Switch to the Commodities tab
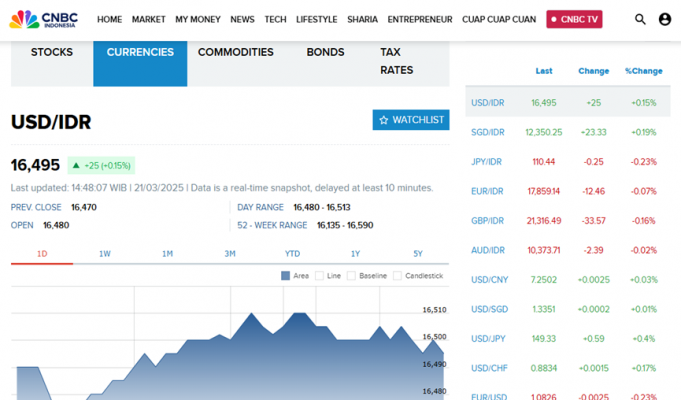The image size is (681, 400). pos(235,52)
